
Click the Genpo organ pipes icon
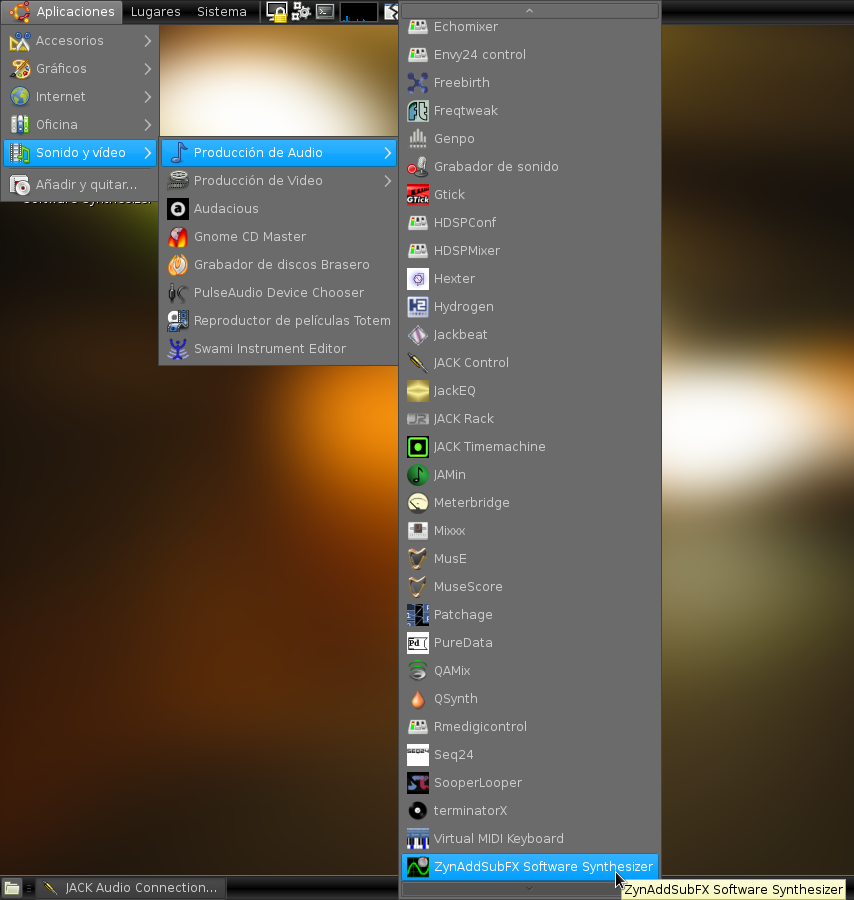(418, 139)
